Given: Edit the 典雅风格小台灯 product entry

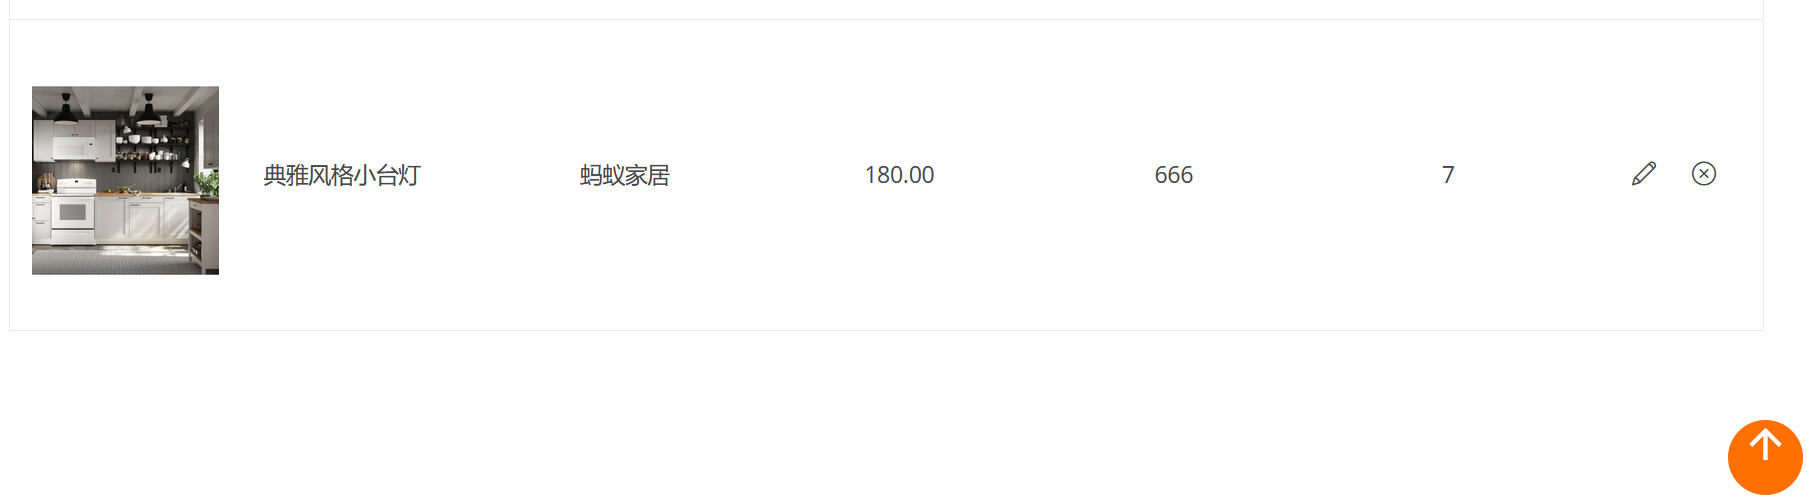Looking at the screenshot, I should click(1644, 174).
